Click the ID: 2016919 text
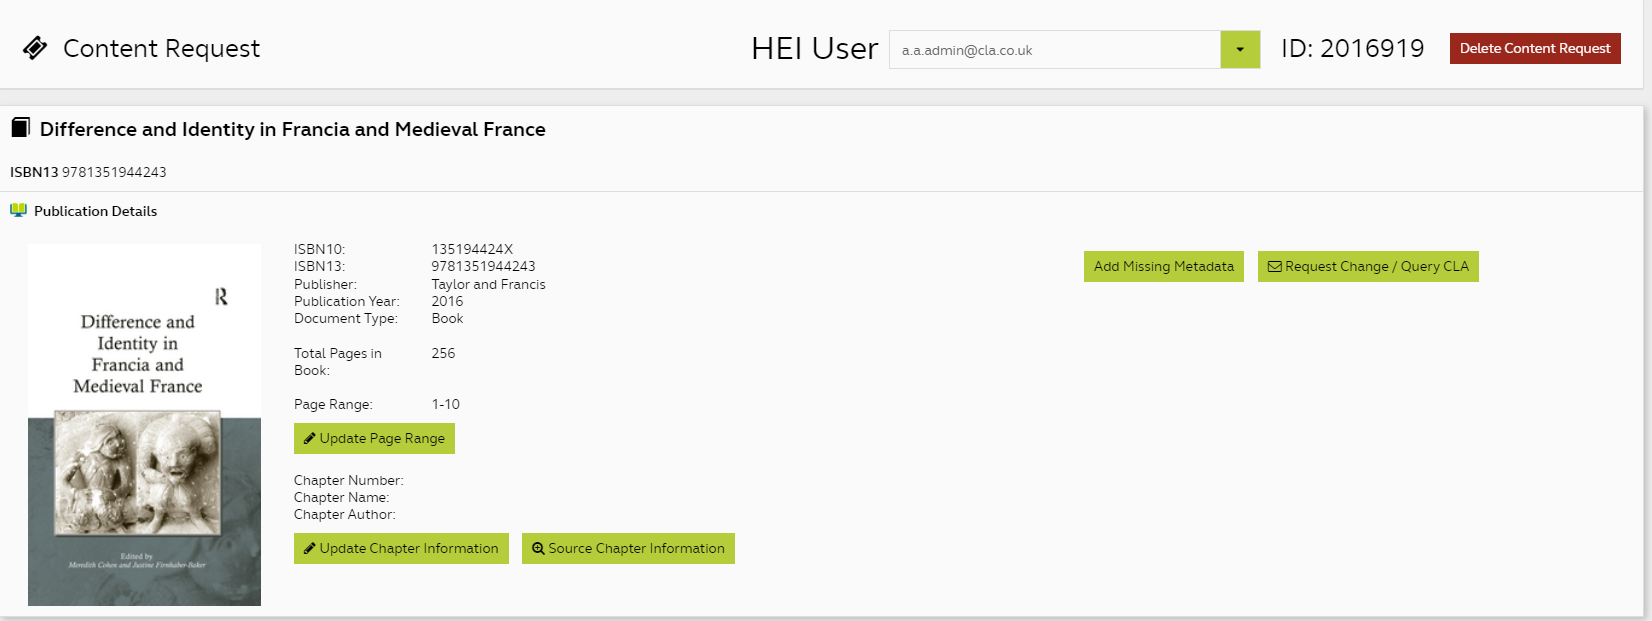1652x621 pixels. (1352, 48)
